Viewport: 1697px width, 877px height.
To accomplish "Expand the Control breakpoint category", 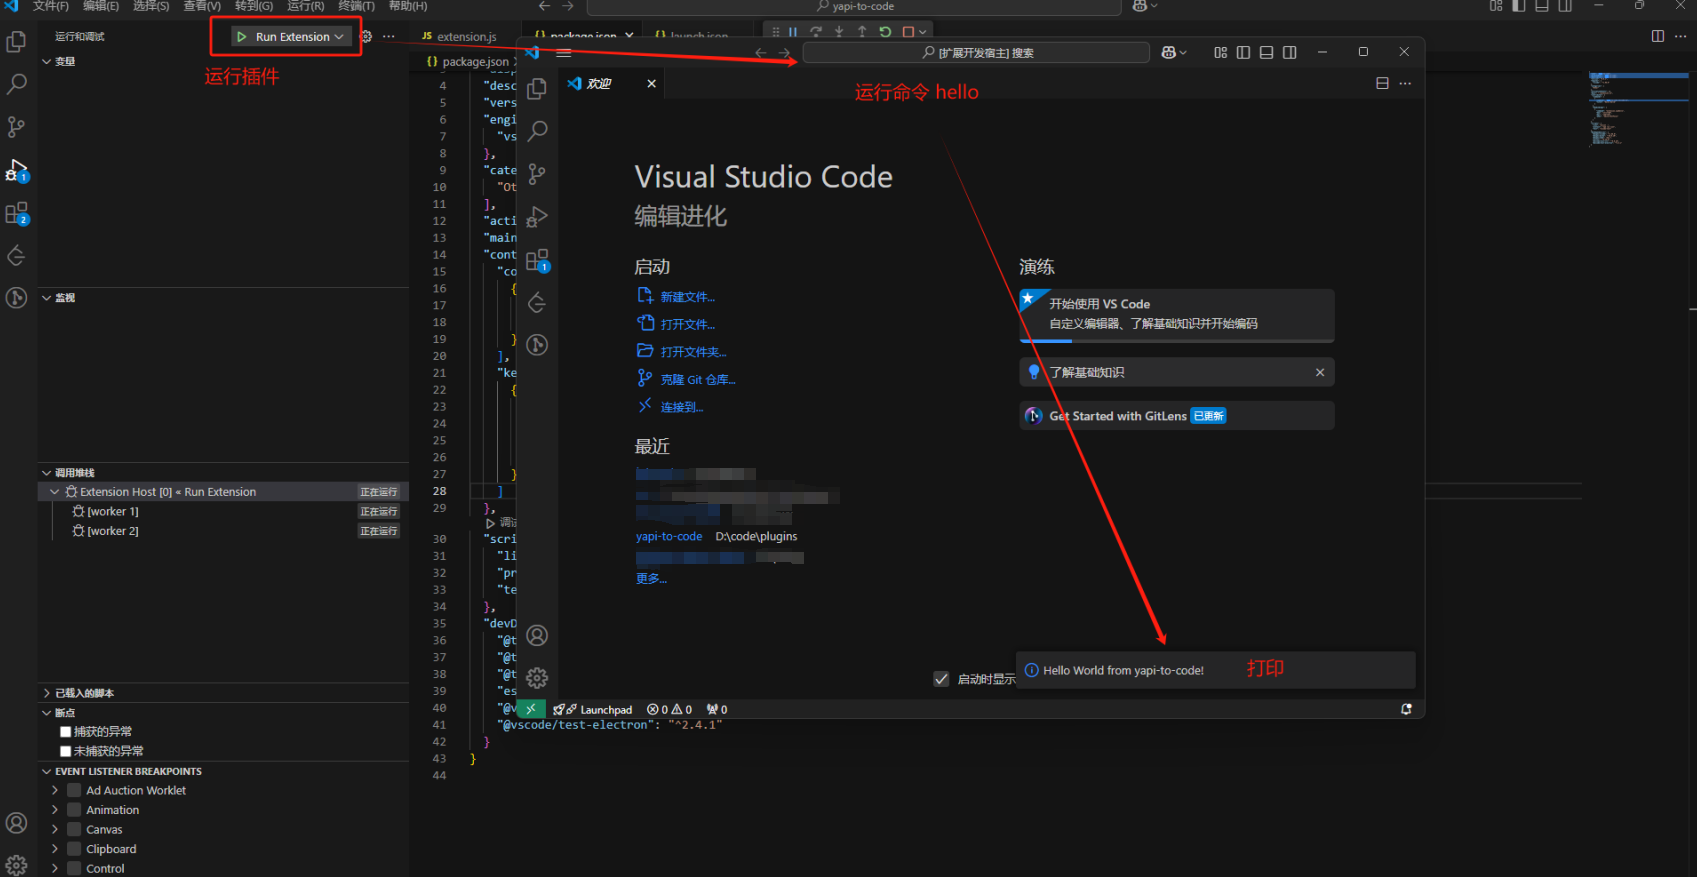I will point(55,868).
